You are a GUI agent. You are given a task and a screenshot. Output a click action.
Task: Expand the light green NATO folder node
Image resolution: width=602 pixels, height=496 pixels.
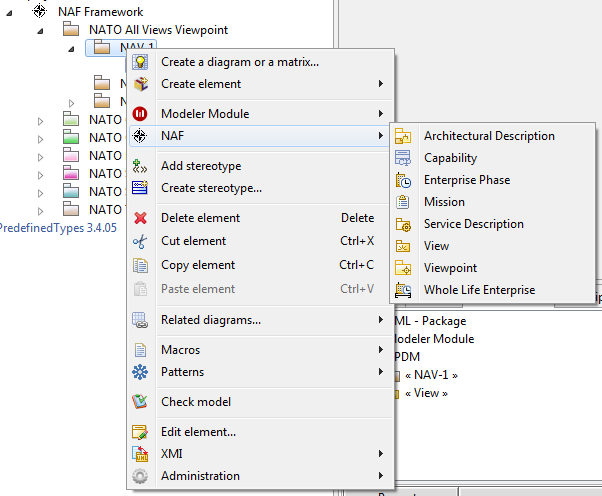coord(40,121)
